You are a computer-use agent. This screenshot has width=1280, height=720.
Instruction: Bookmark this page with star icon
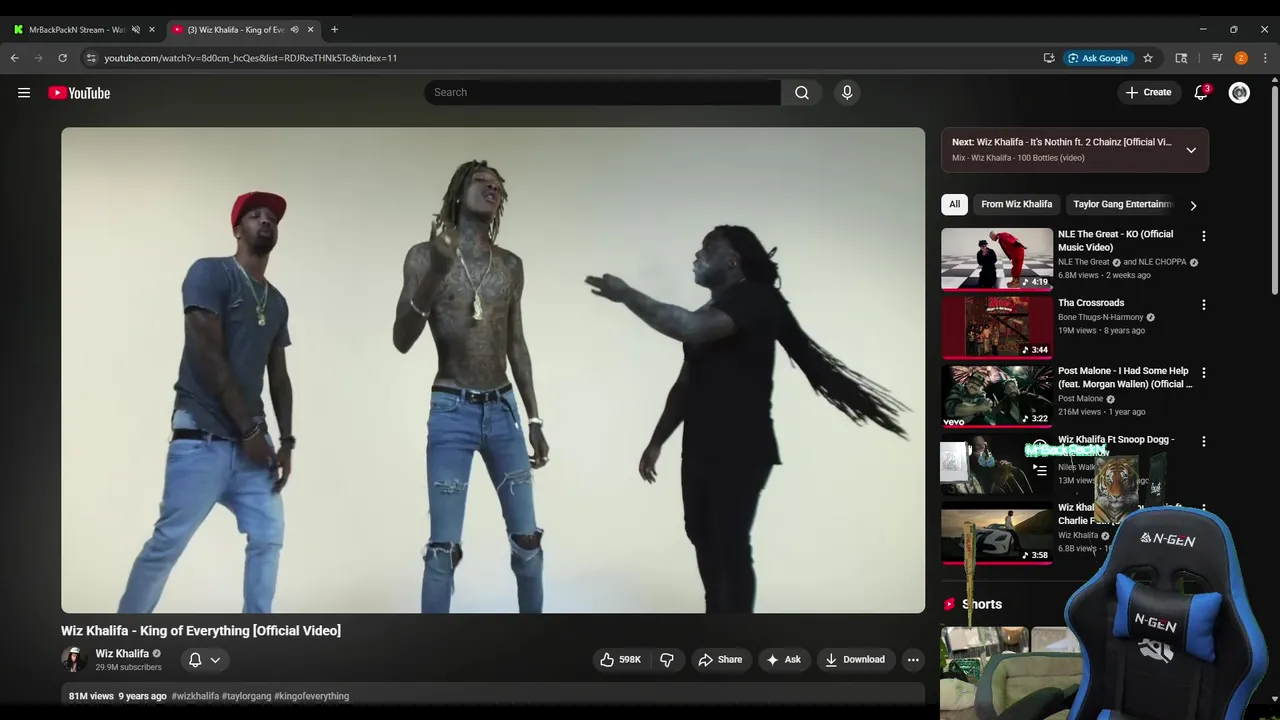tap(1148, 58)
